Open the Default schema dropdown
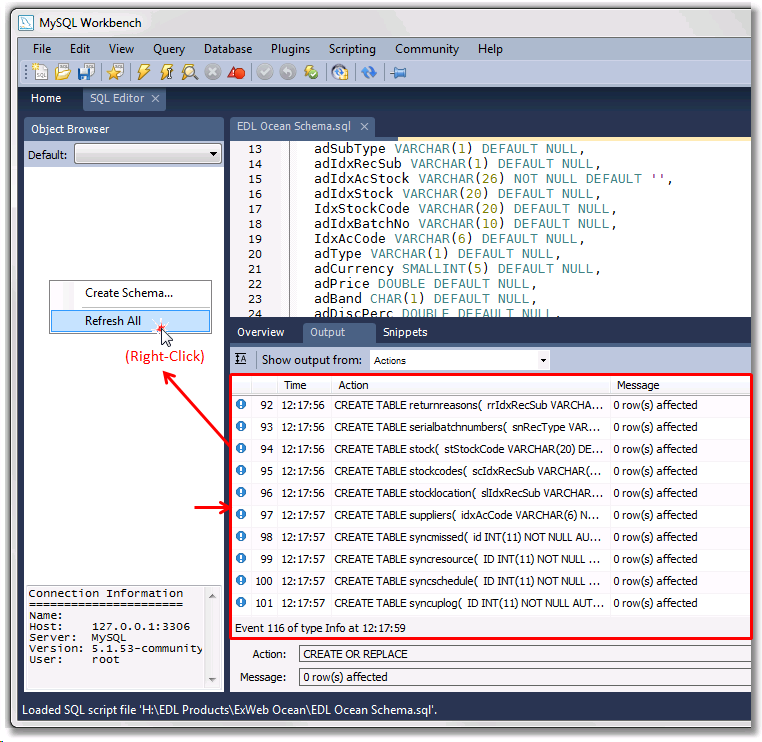 tap(148, 154)
